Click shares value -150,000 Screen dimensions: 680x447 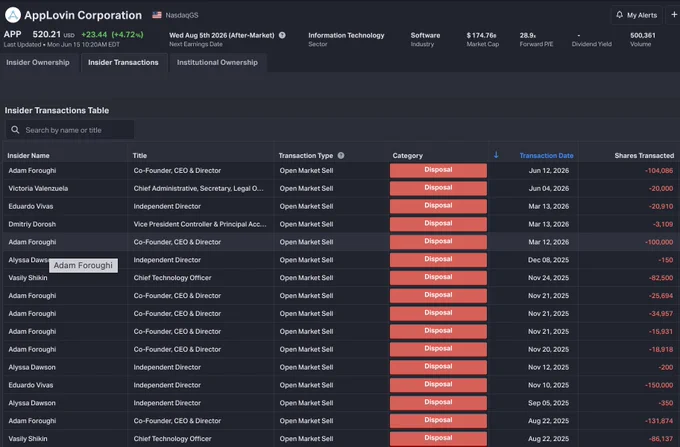pyautogui.click(x=659, y=385)
